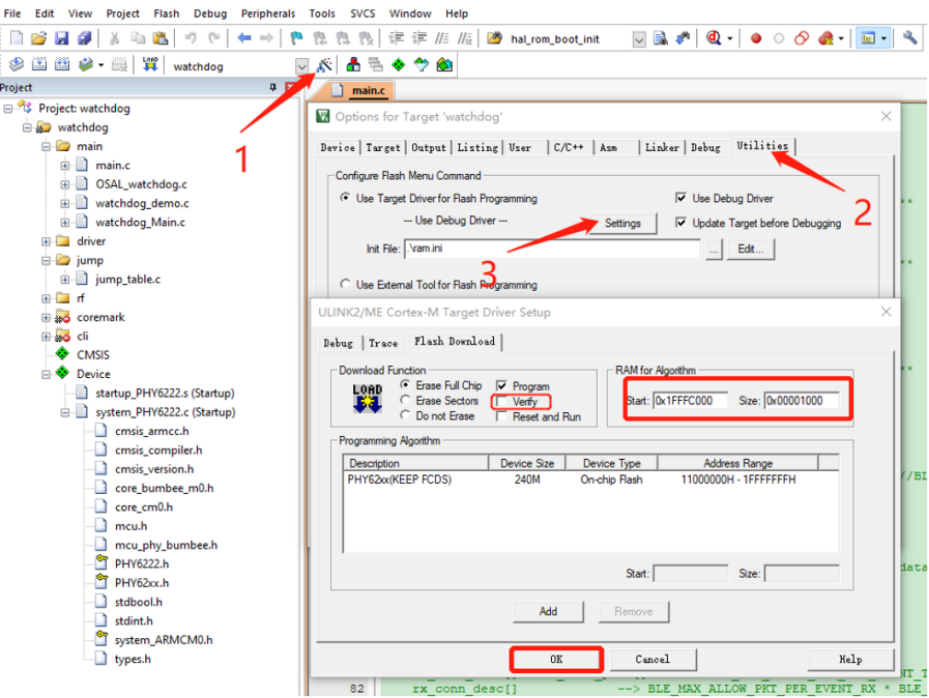
Task: Open Select Software Packs icon
Action: pos(421,65)
